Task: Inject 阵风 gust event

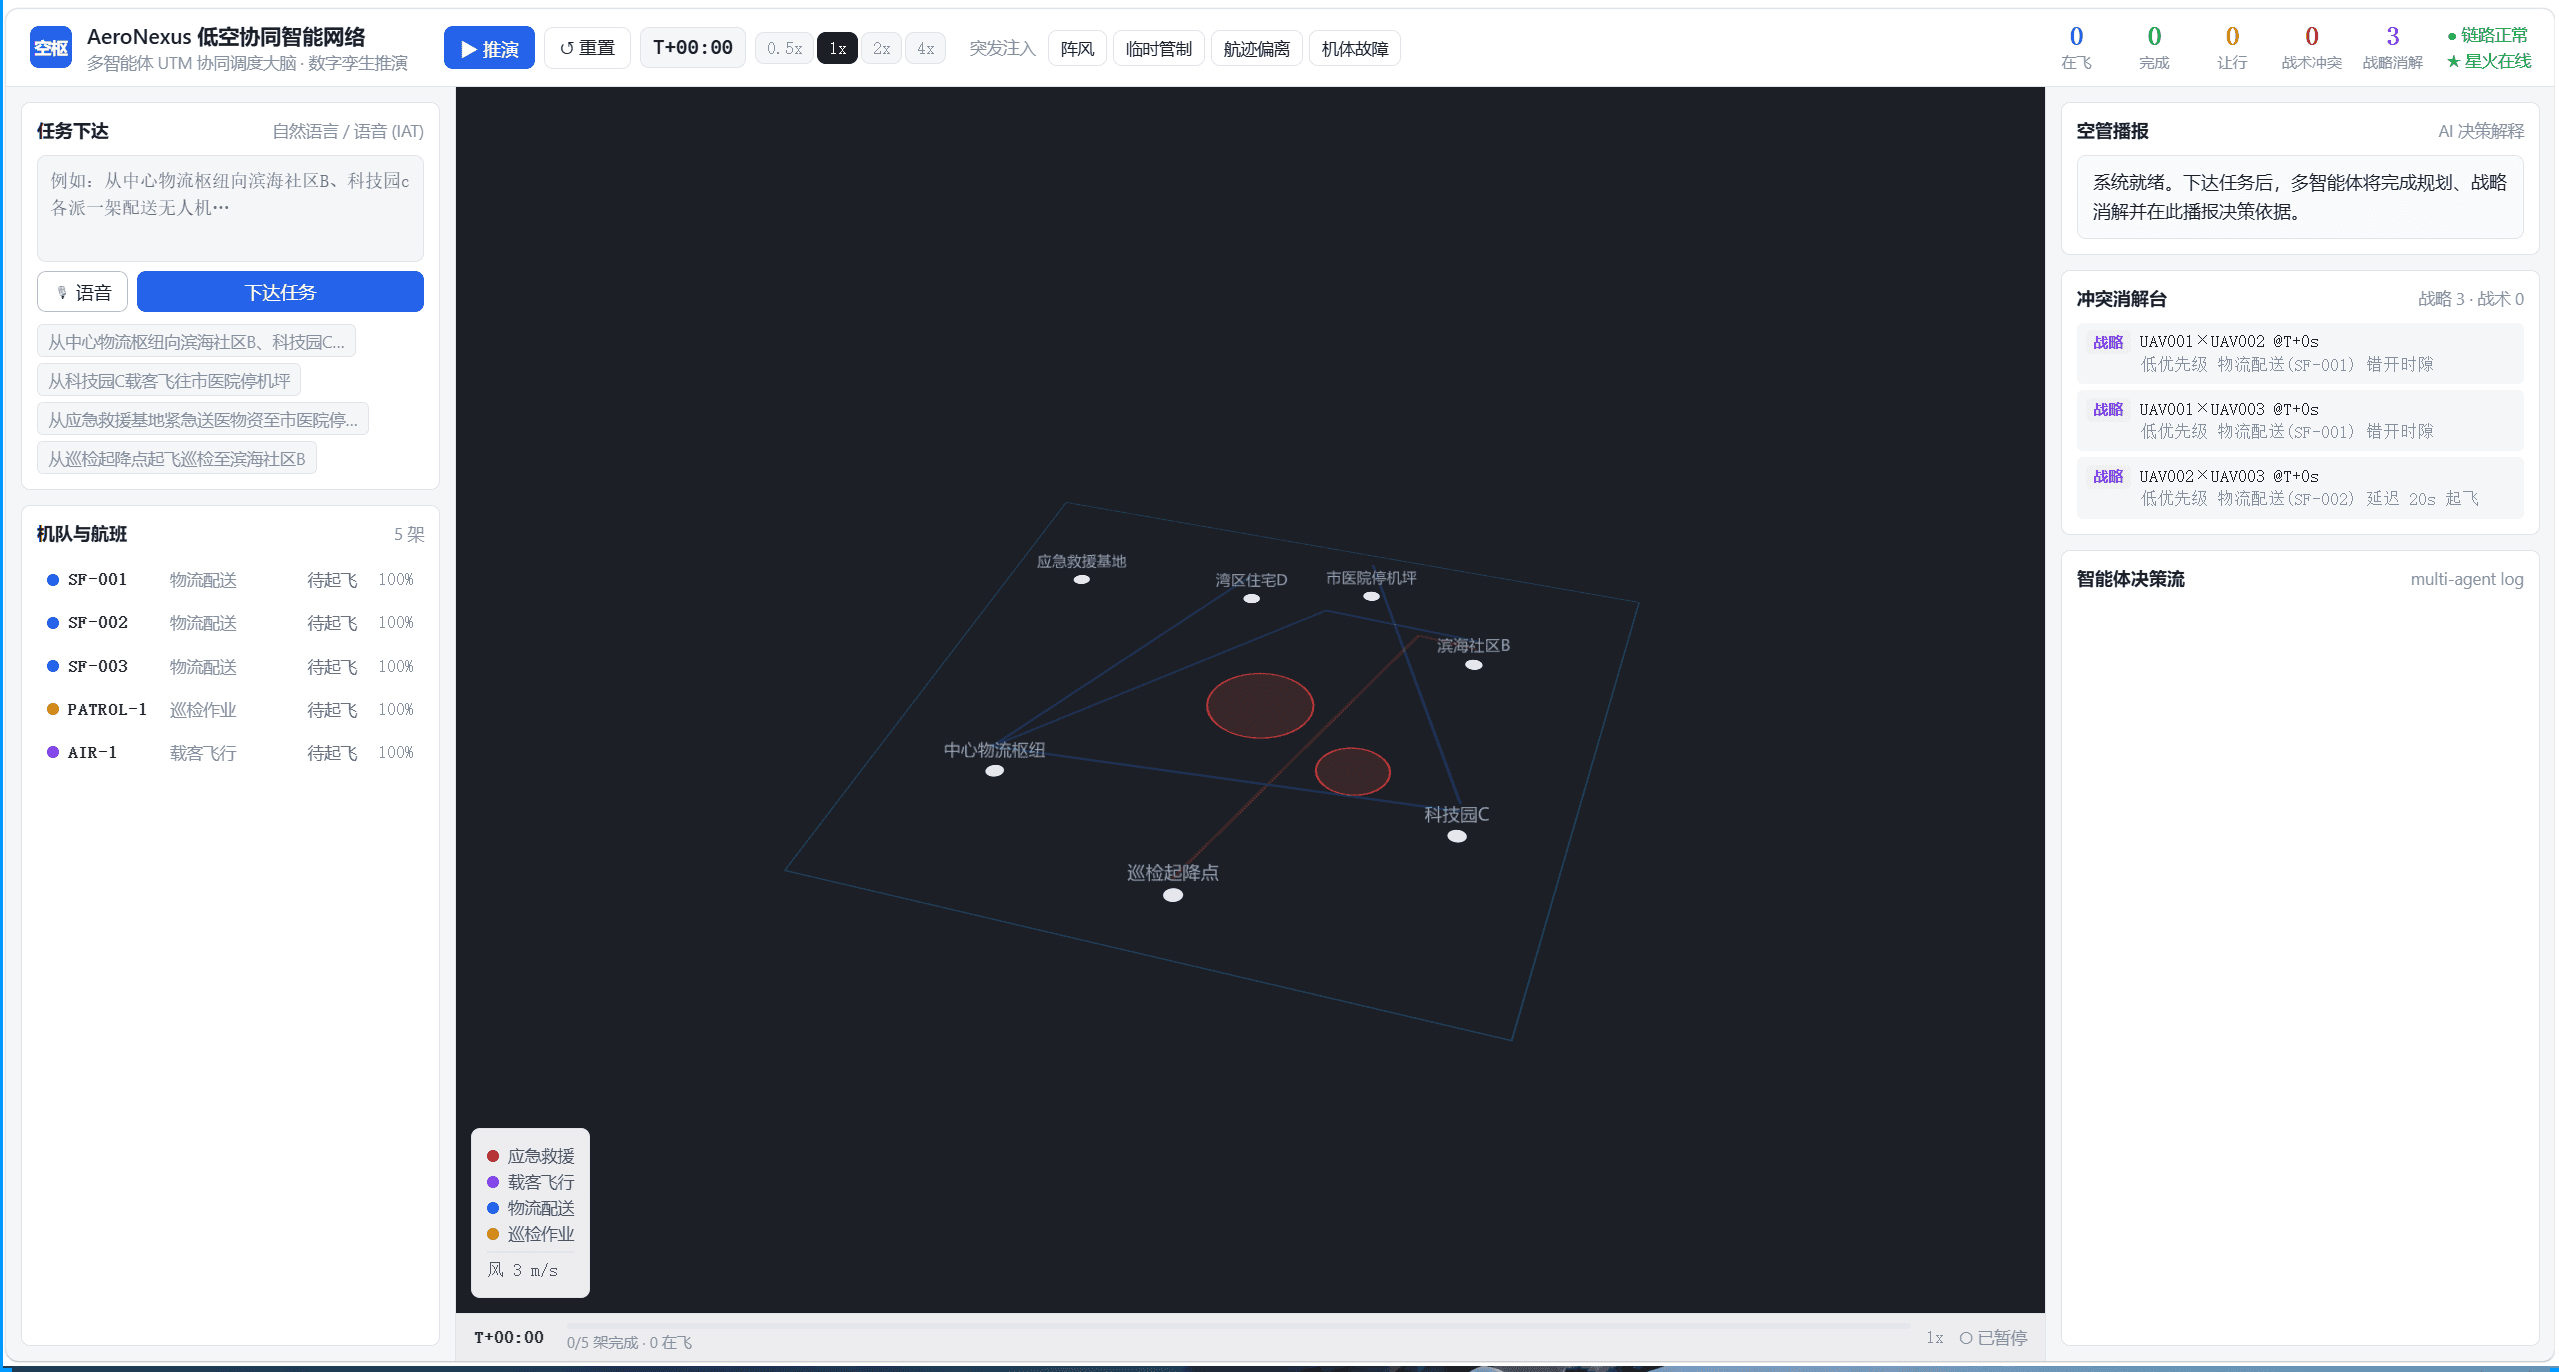Action: click(1077, 48)
